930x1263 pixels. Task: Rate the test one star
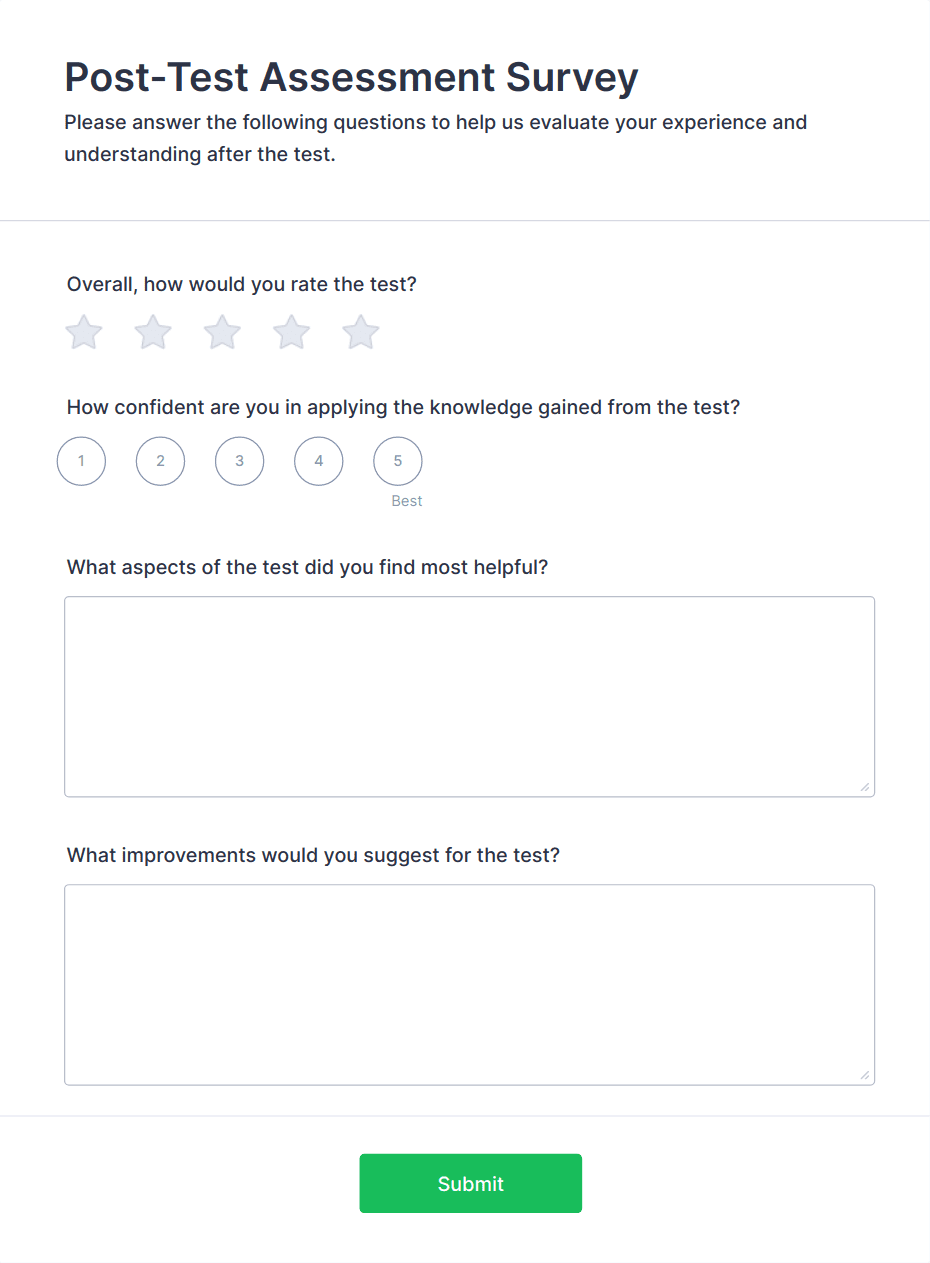(x=84, y=333)
